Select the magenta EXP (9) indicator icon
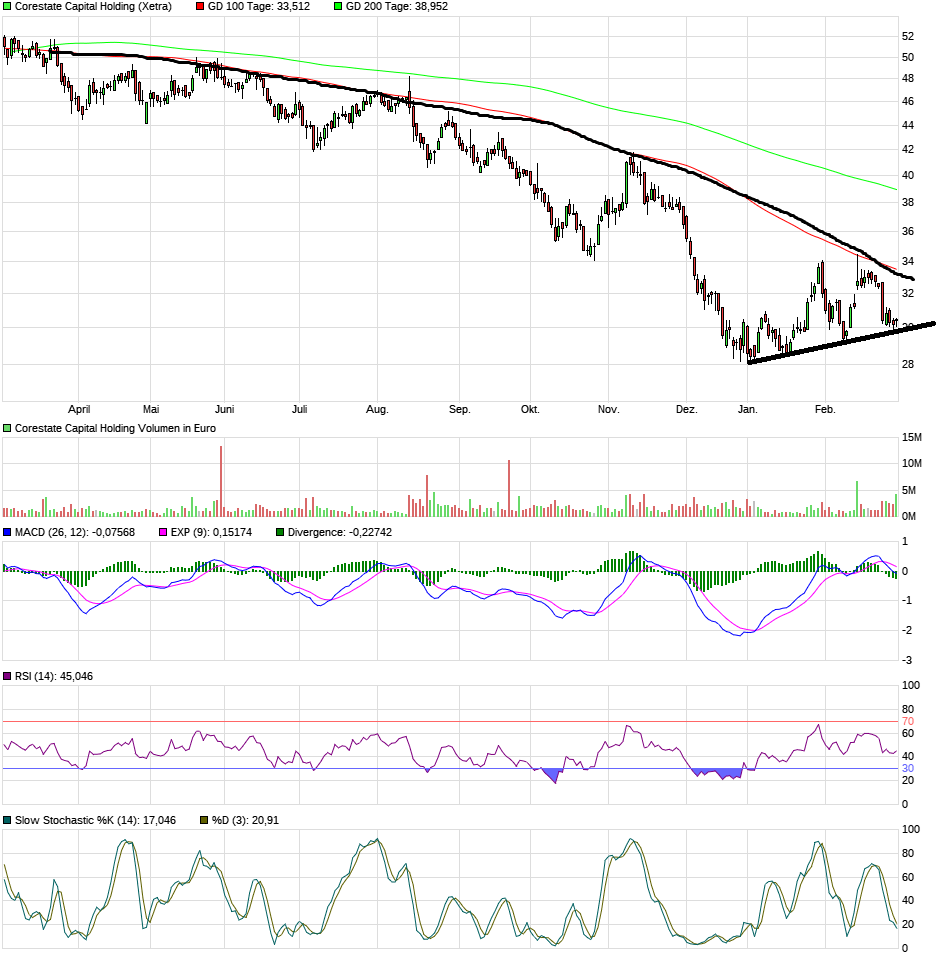The width and height of the screenshot is (940, 958). point(162,533)
